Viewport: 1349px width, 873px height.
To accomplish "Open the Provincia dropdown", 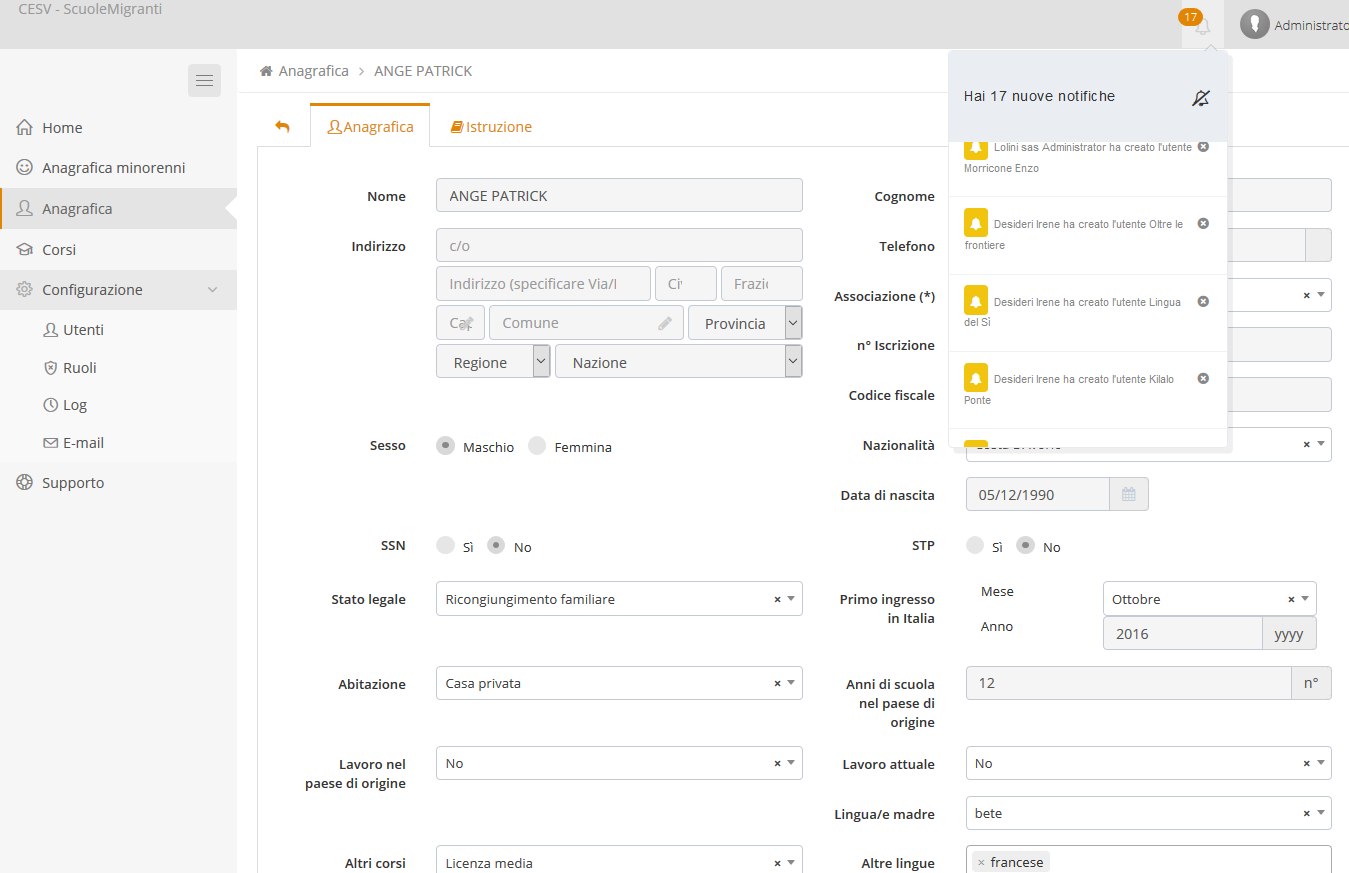I will (x=745, y=323).
